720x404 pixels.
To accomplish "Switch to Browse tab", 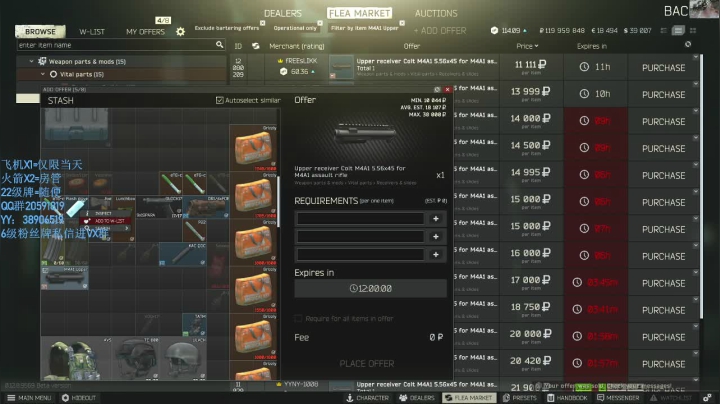I will 40,31.
